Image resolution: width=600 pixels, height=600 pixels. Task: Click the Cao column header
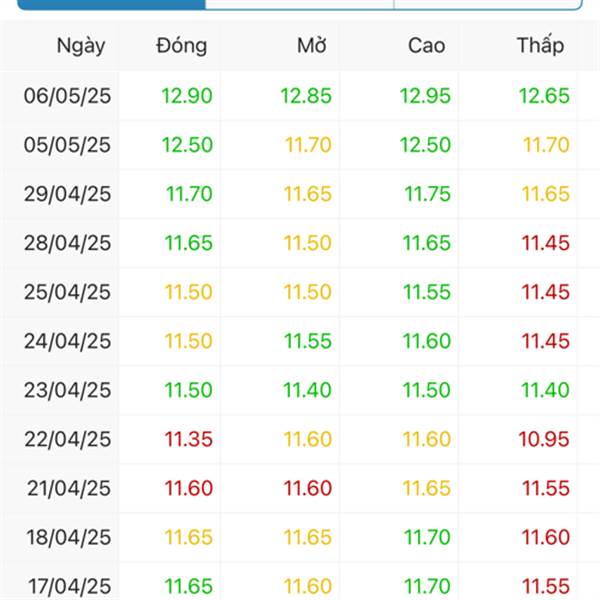pos(427,46)
